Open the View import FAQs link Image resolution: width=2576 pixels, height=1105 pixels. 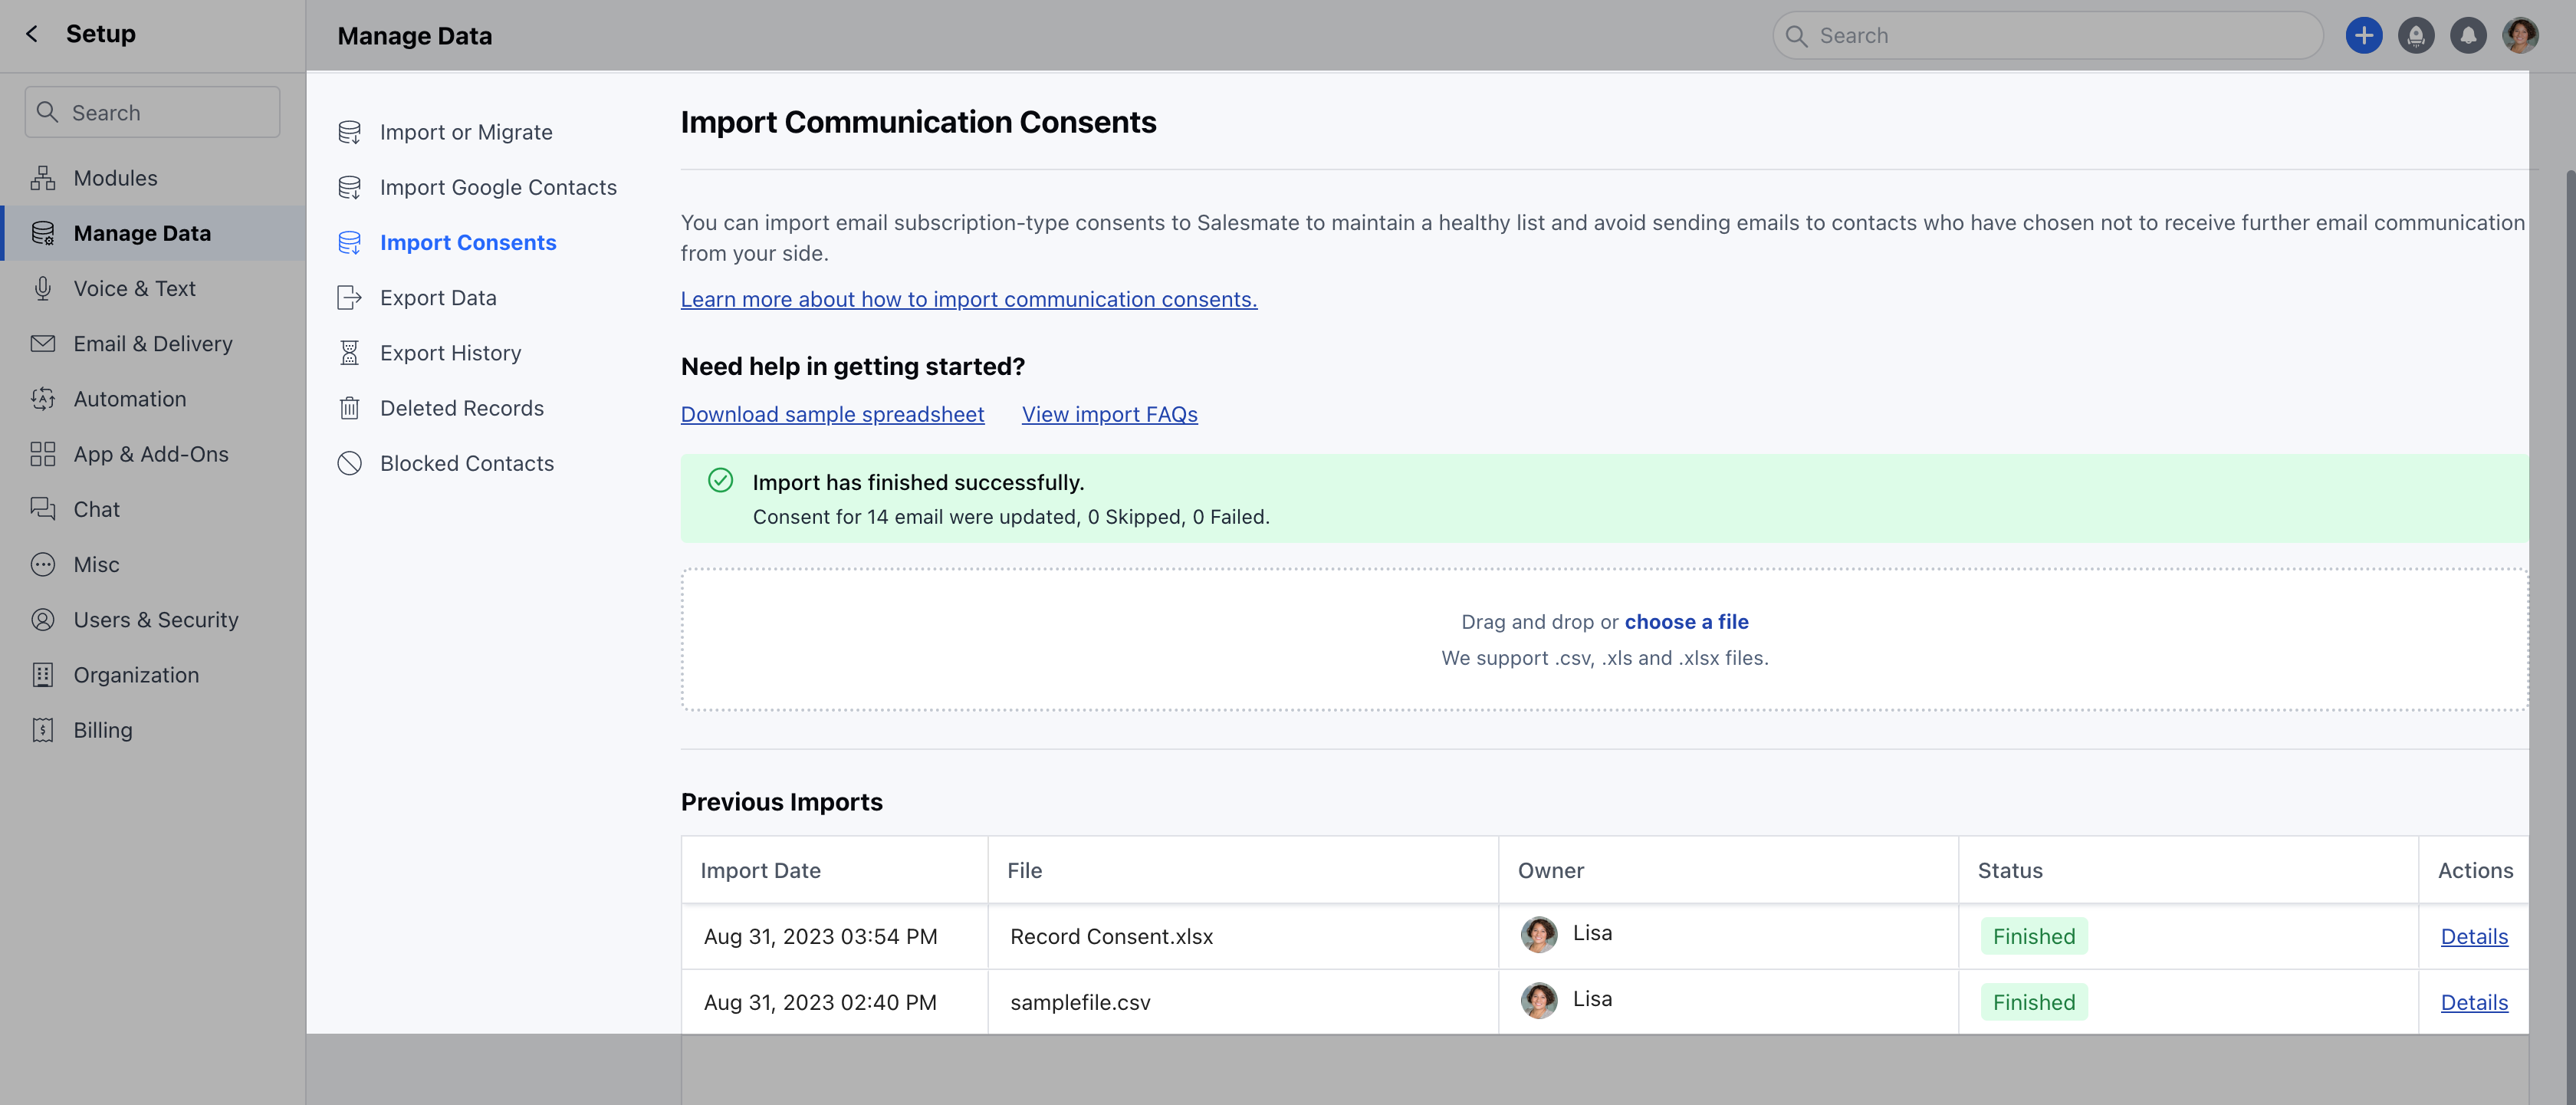click(1109, 414)
